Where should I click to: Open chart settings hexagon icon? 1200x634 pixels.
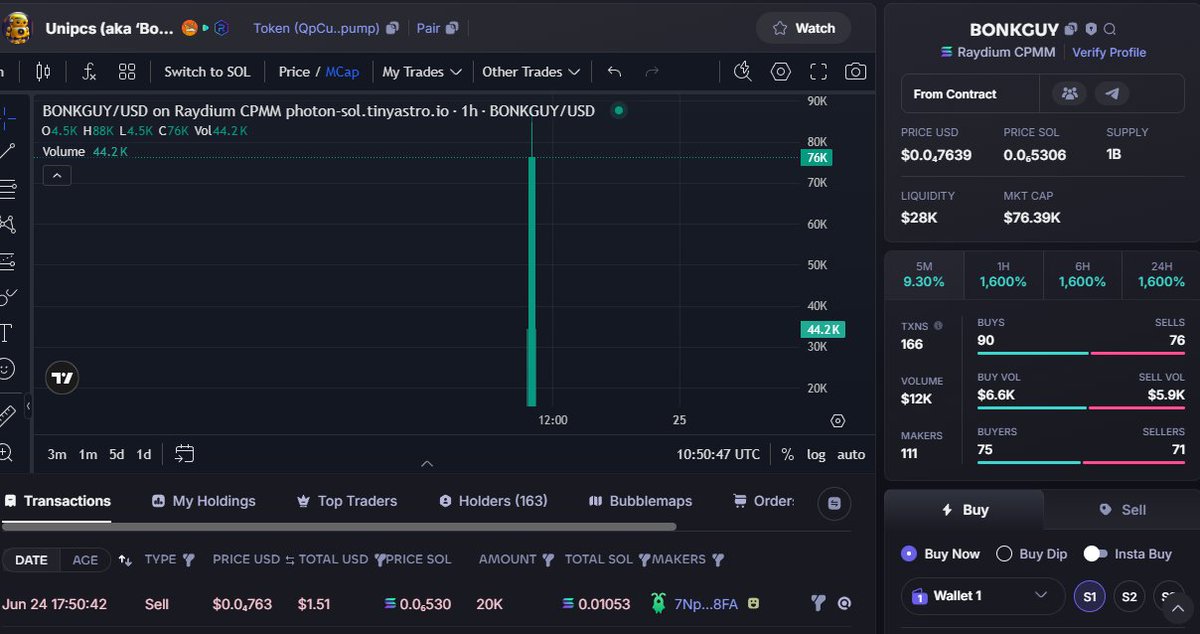click(780, 72)
